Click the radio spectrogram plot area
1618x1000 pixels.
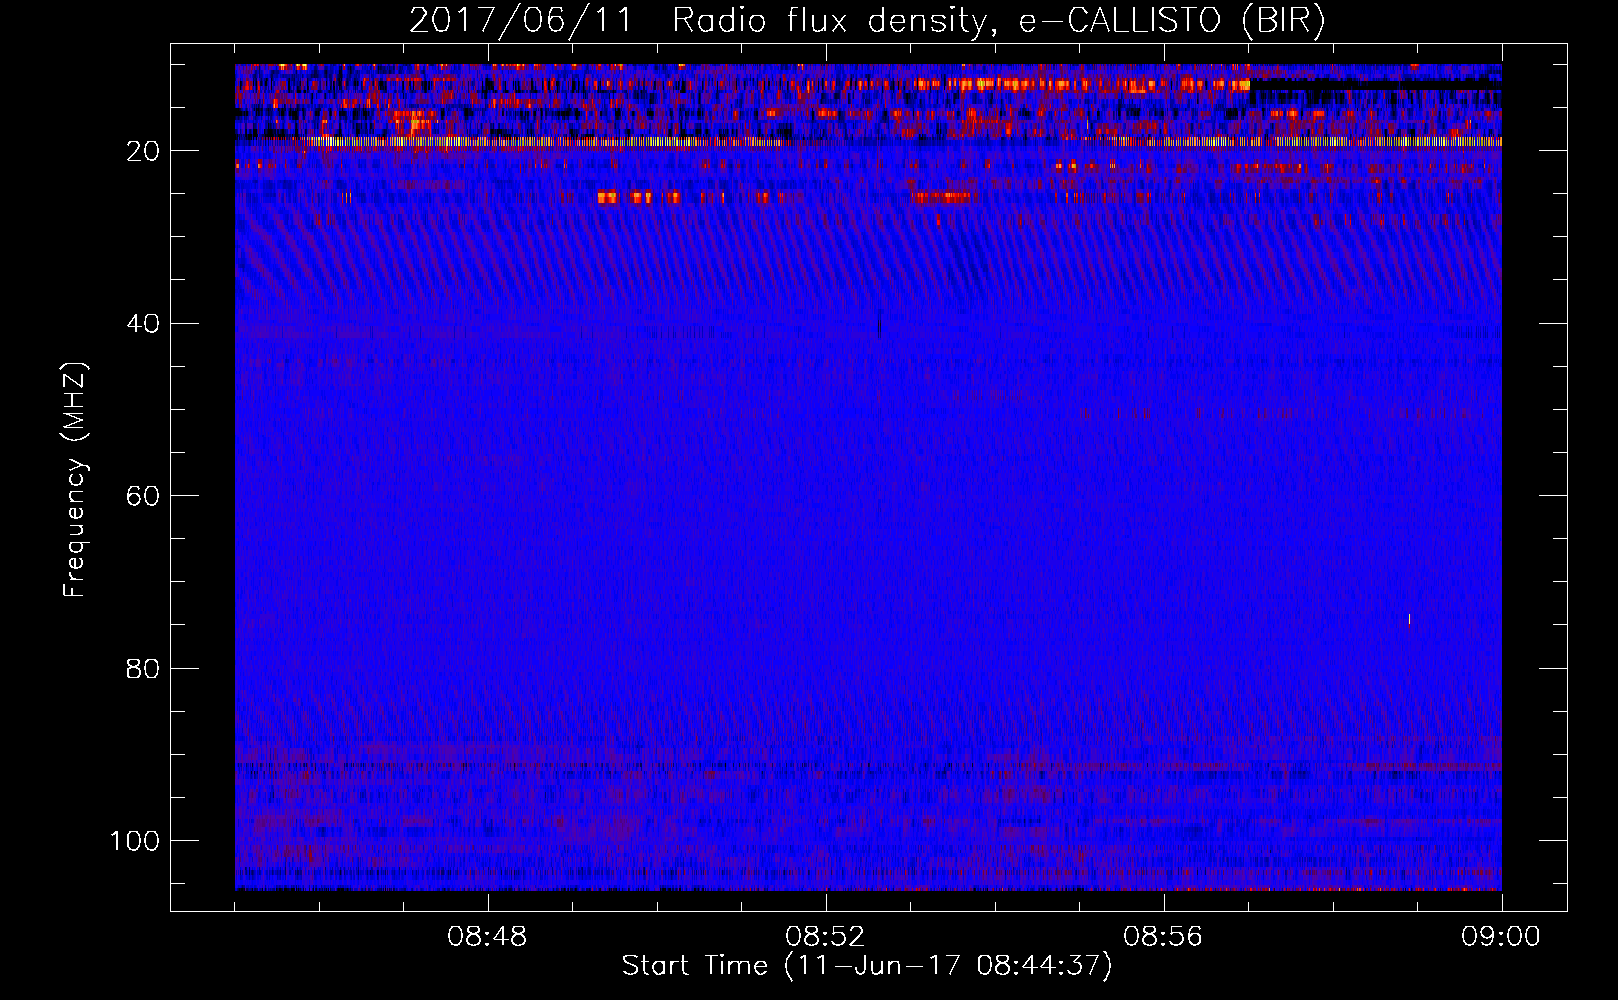tap(868, 477)
